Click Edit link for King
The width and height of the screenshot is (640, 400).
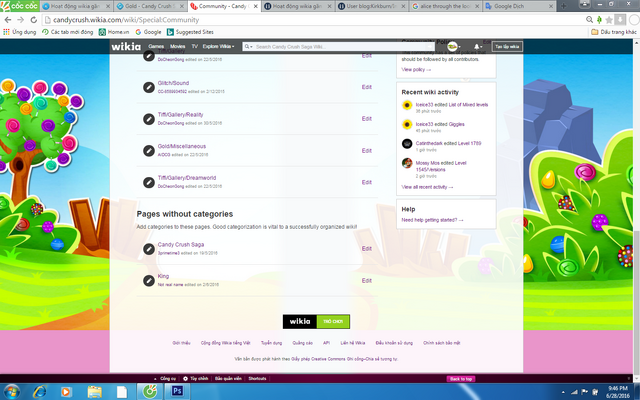[x=367, y=280]
